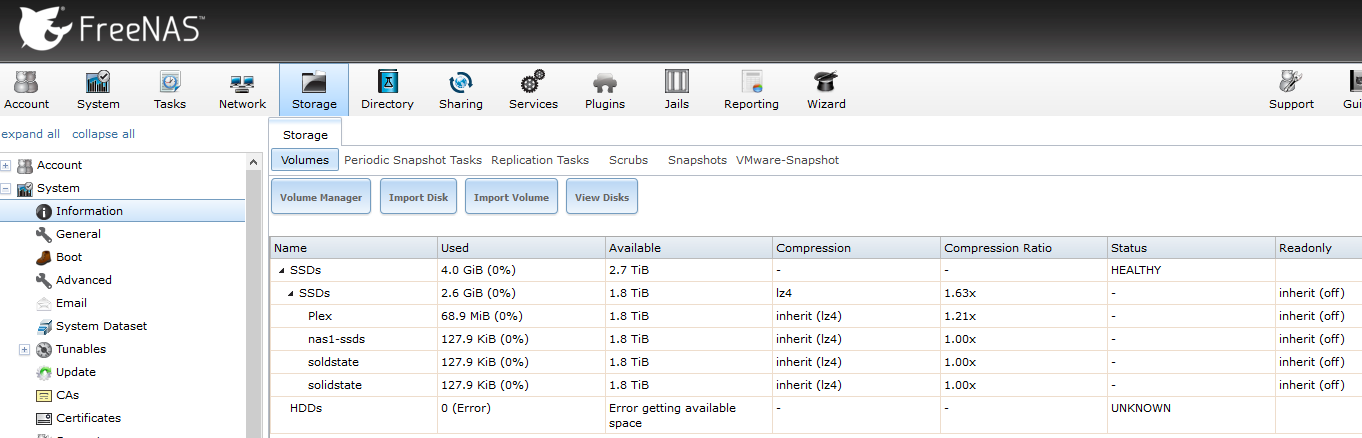Open the Snapshots tab

point(697,160)
